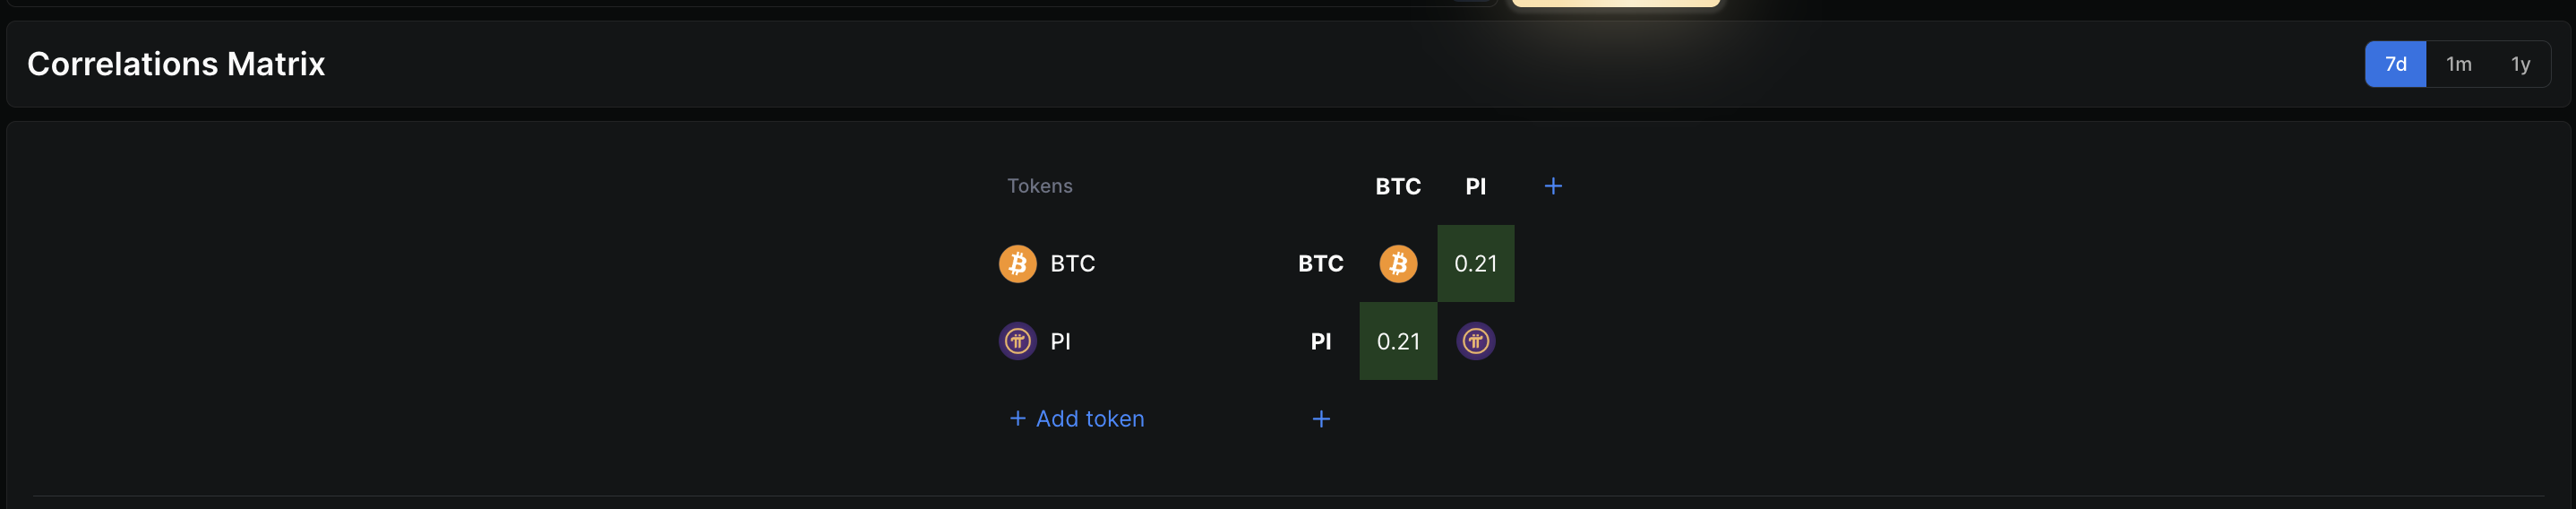Select the 0.21 cell in the PI row
The width and height of the screenshot is (2576, 509).
(1398, 342)
